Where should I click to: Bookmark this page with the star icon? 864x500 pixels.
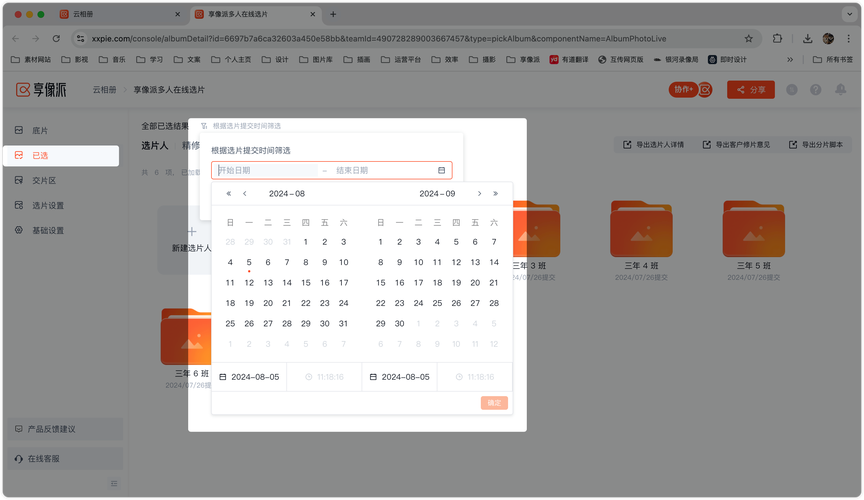click(749, 39)
